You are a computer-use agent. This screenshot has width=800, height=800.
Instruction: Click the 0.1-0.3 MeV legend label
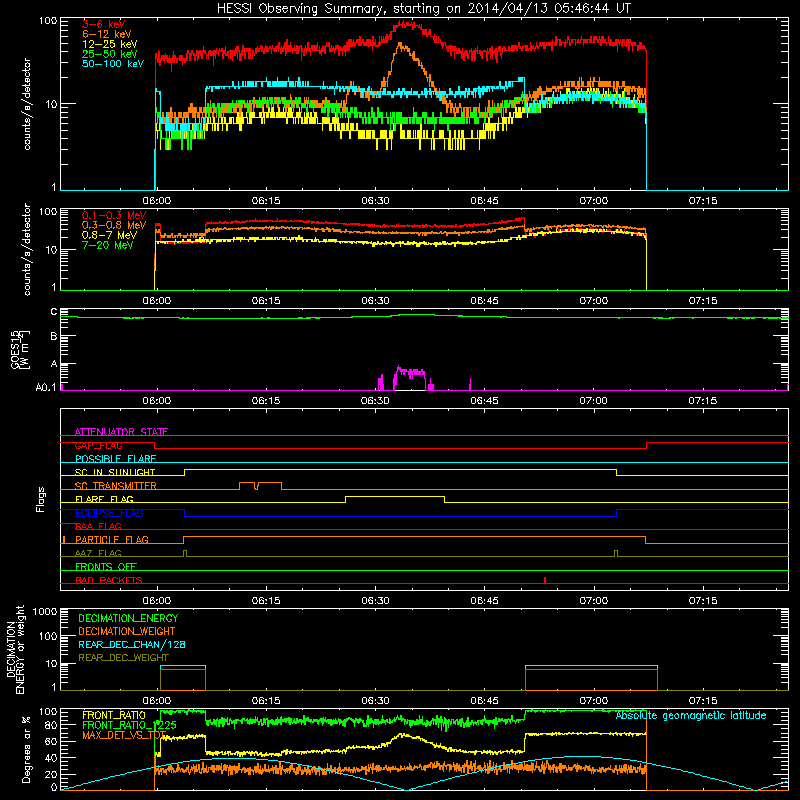click(x=114, y=215)
